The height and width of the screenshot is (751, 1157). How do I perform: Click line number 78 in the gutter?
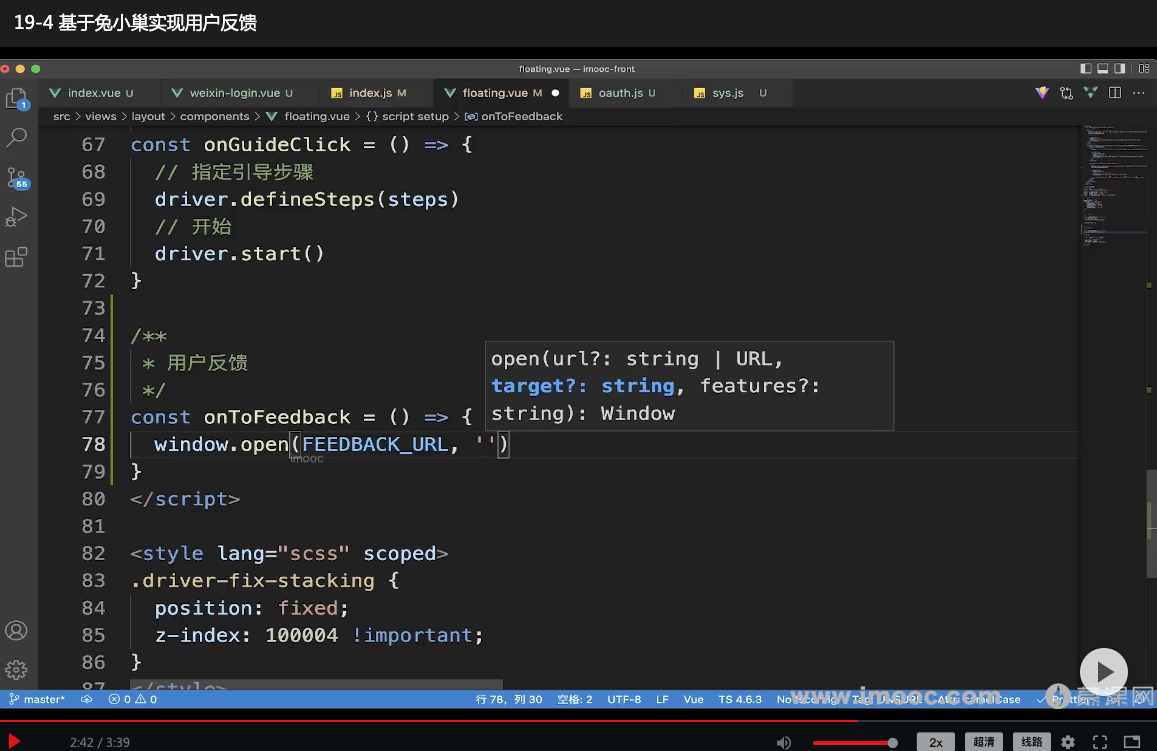94,444
